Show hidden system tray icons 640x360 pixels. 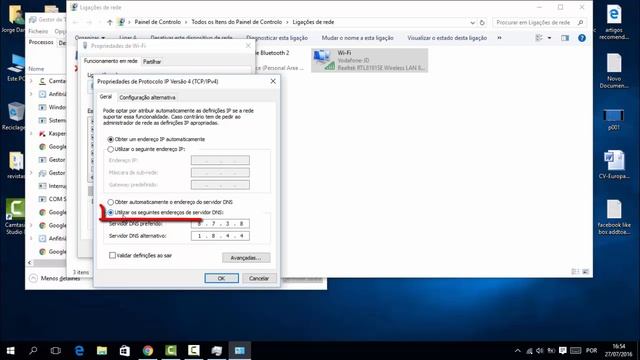pyautogui.click(x=518, y=351)
